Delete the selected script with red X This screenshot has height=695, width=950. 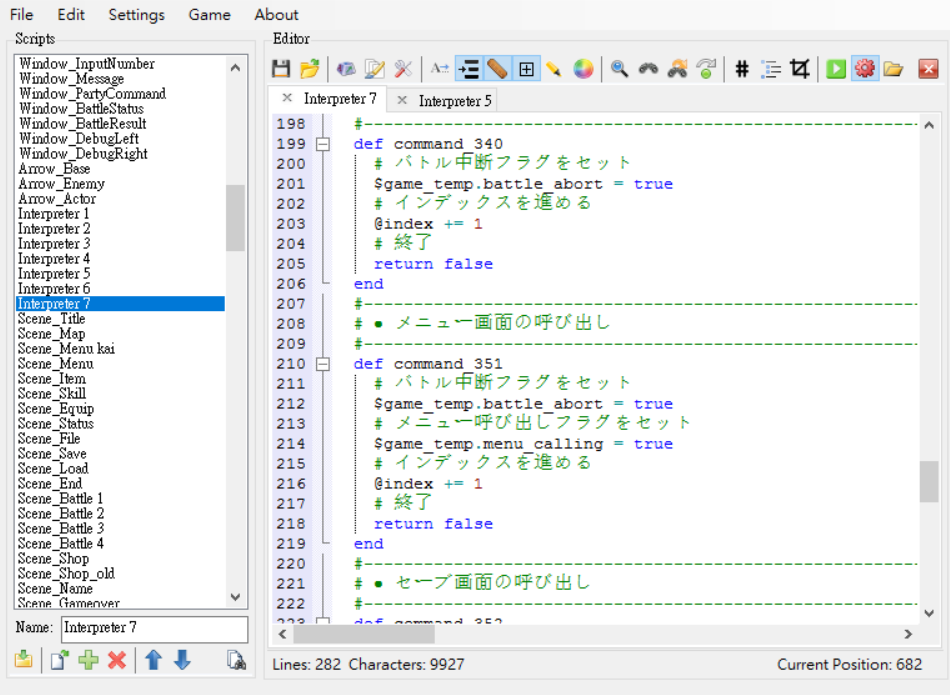tap(117, 660)
